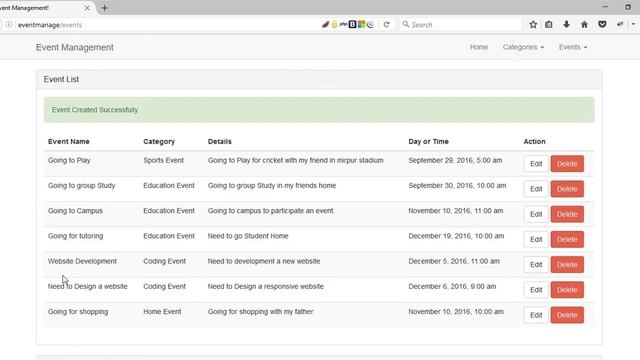Click the Sports Event category cell
640x360 pixels.
pyautogui.click(x=163, y=160)
